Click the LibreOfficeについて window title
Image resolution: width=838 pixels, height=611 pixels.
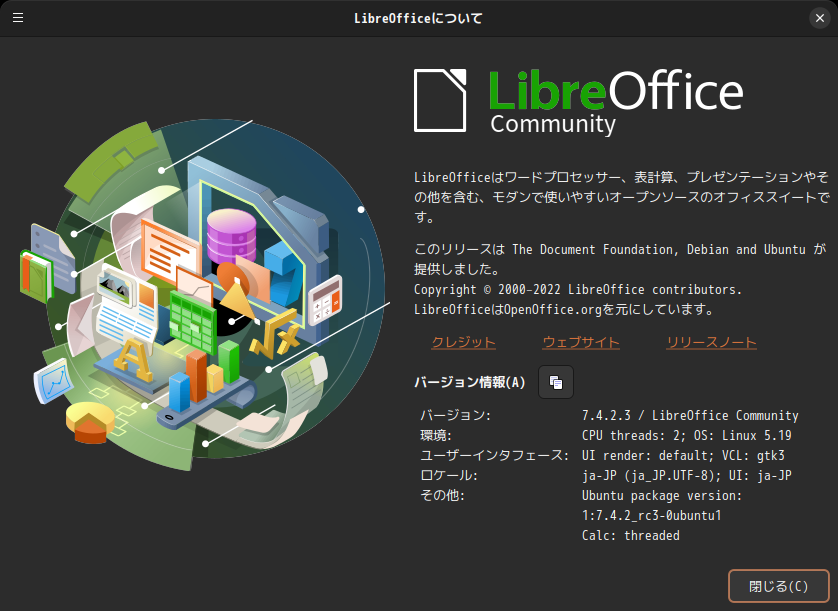tap(418, 18)
